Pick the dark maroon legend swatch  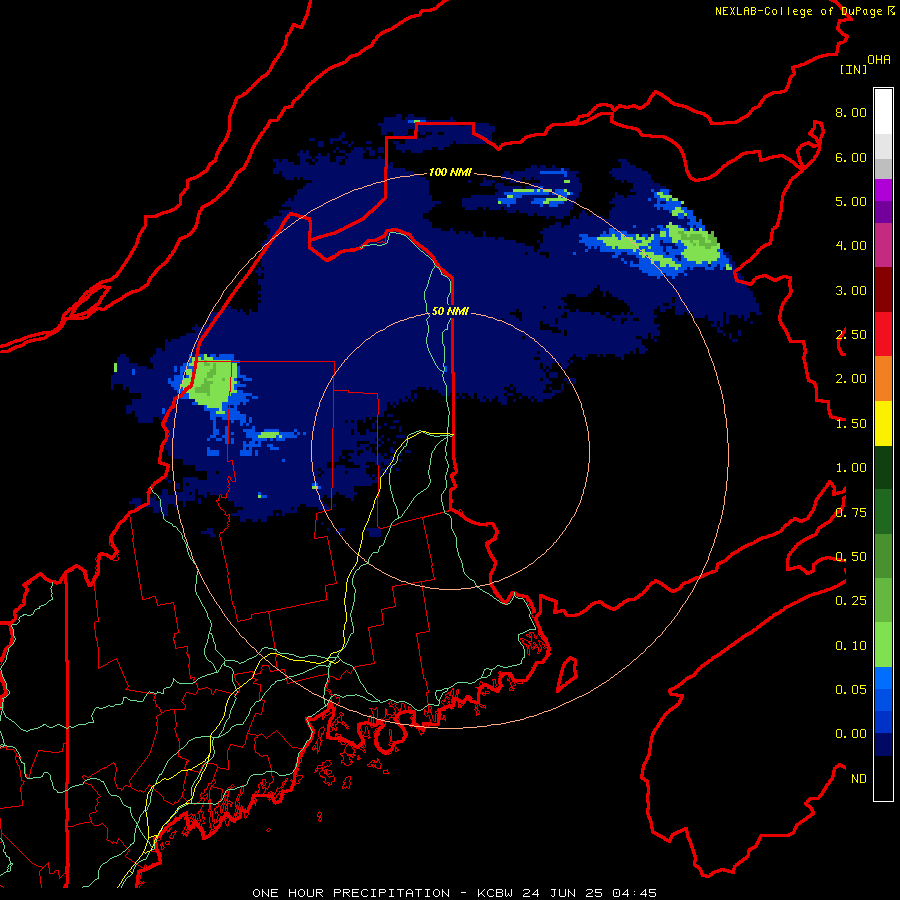[x=883, y=290]
